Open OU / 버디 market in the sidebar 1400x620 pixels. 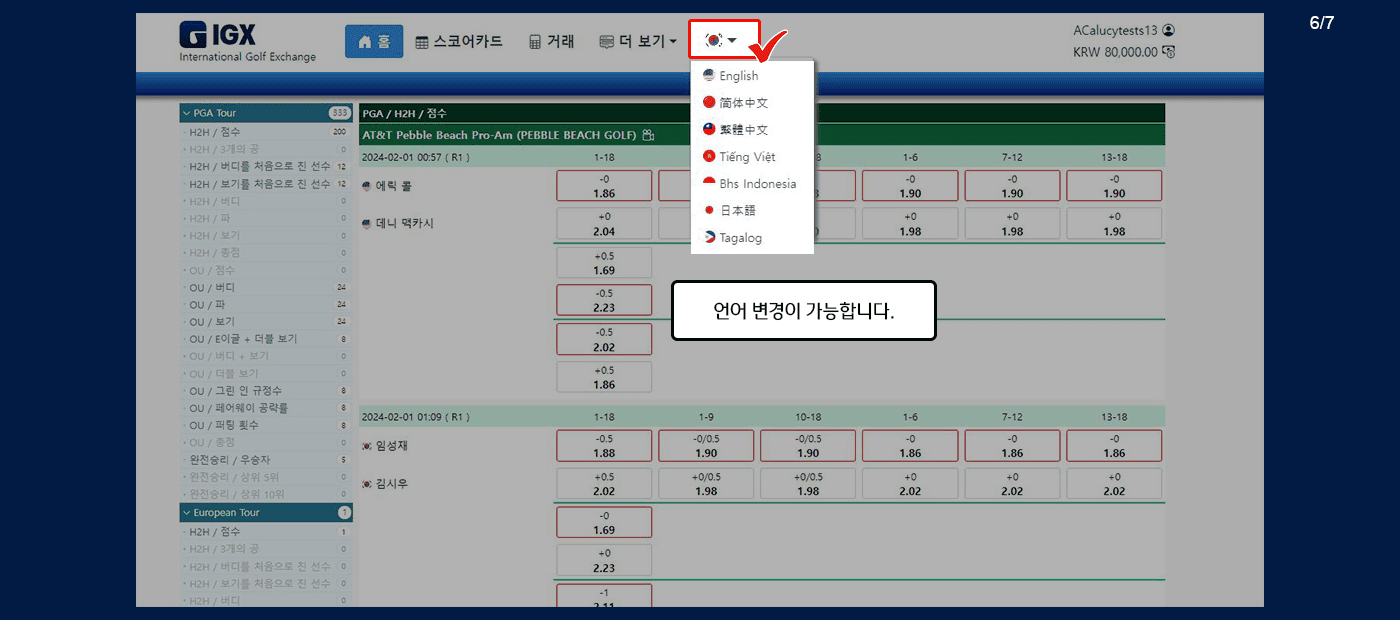tap(212, 288)
